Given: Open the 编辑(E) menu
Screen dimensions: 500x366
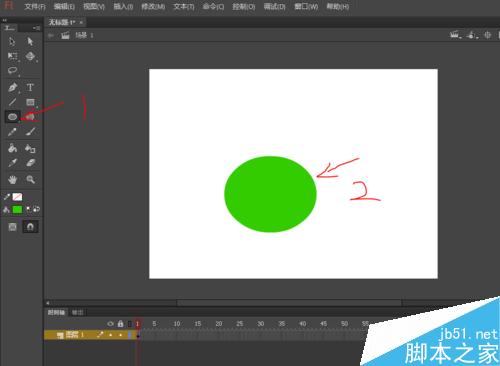Looking at the screenshot, I should 64,7.
